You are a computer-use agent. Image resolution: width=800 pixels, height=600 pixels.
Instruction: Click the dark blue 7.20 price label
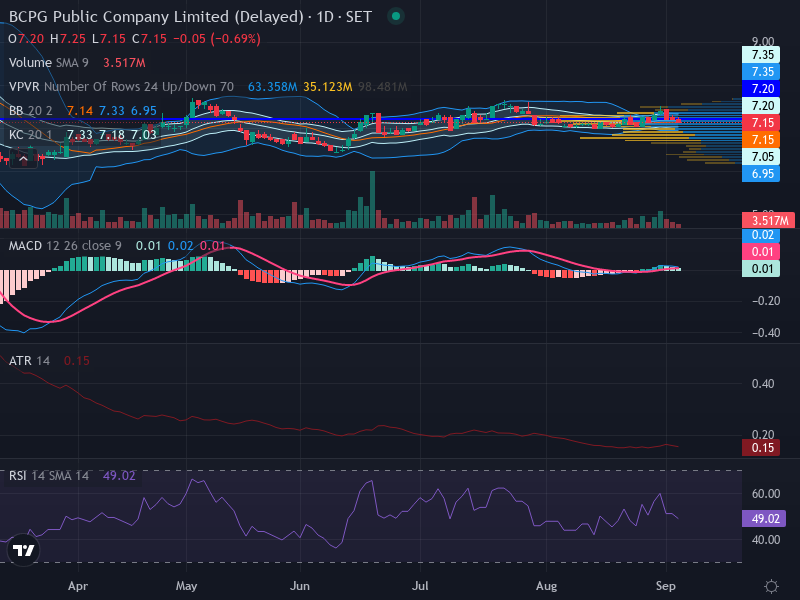[x=761, y=88]
